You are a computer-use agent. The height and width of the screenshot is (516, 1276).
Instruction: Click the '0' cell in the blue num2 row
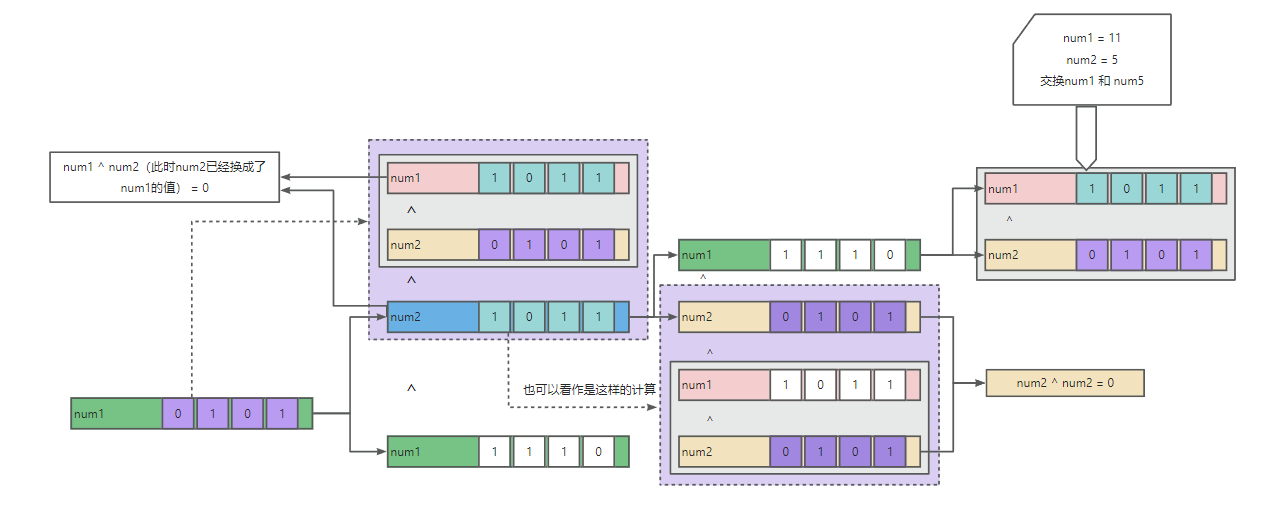(530, 317)
